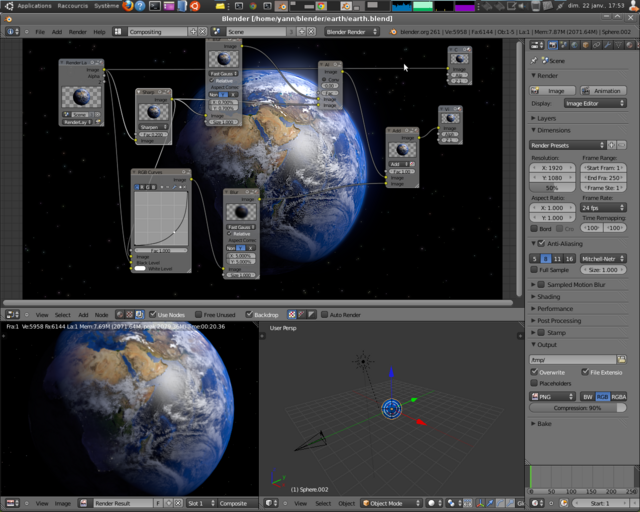Viewport: 640px width, 512px height.
Task: Open the Blender Render engine dropdown
Action: point(352,32)
